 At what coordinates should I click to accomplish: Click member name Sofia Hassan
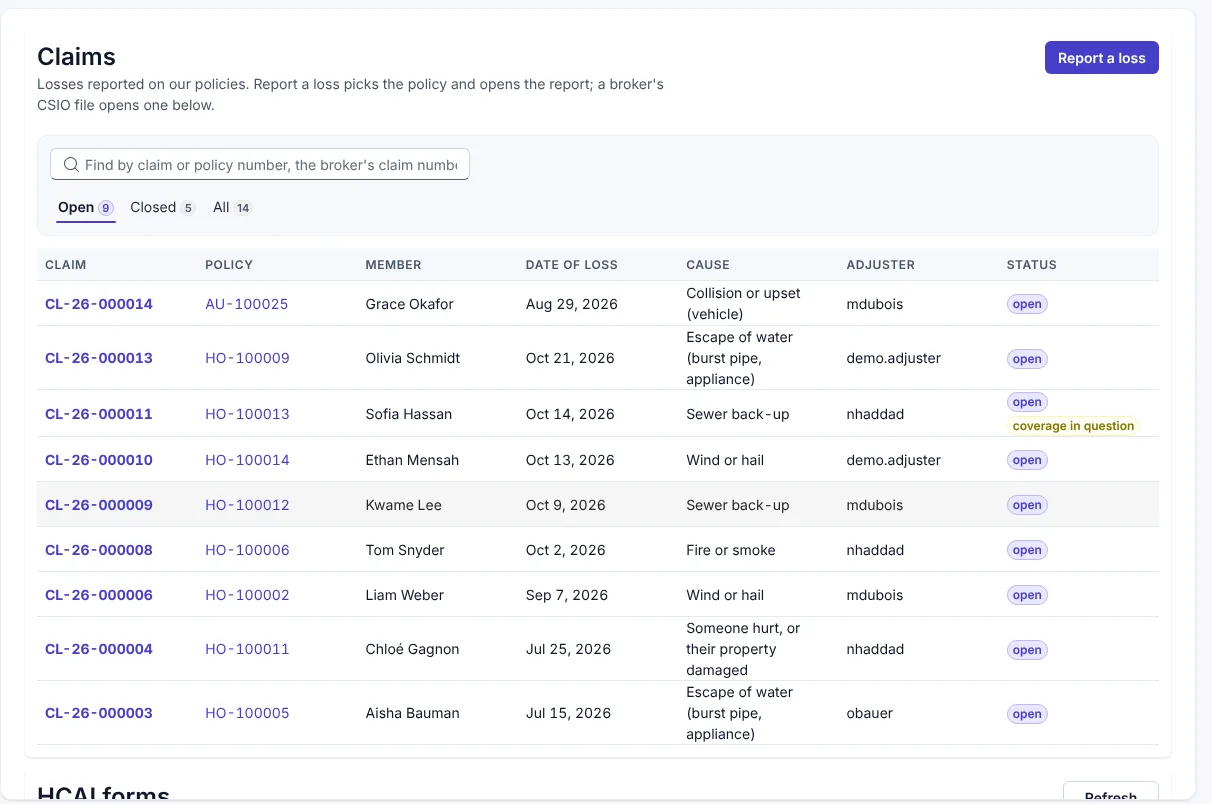tap(408, 414)
